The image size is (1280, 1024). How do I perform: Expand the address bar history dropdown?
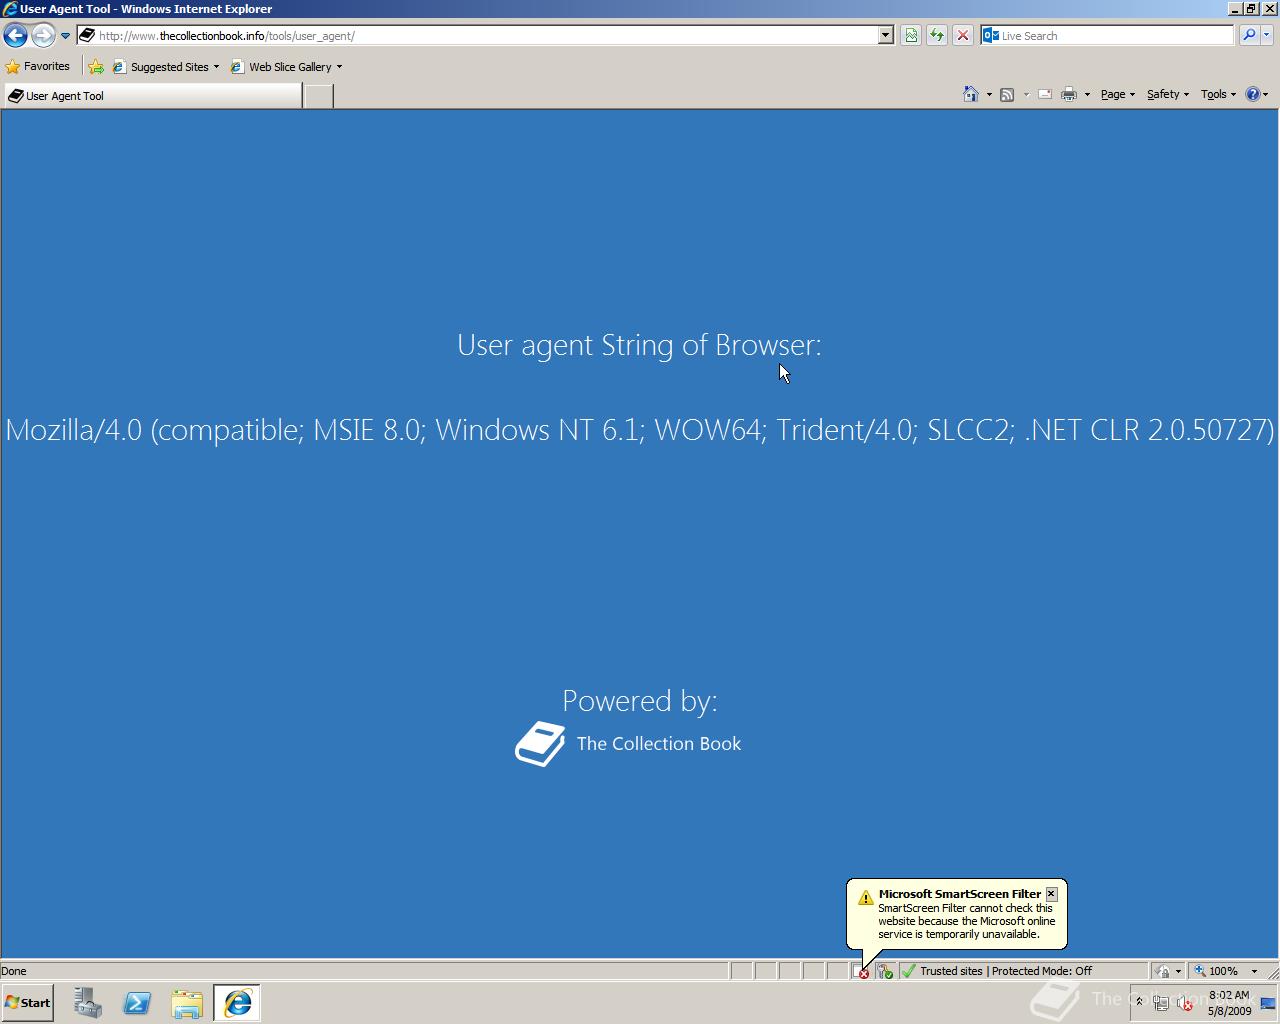coord(885,36)
